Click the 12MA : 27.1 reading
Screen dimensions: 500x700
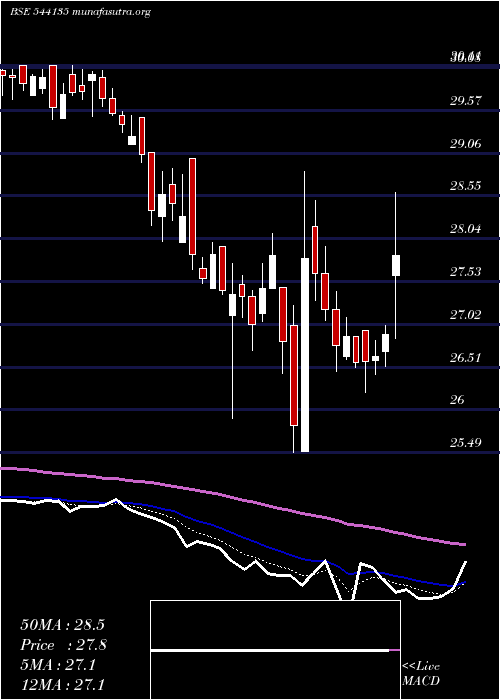click(62, 684)
